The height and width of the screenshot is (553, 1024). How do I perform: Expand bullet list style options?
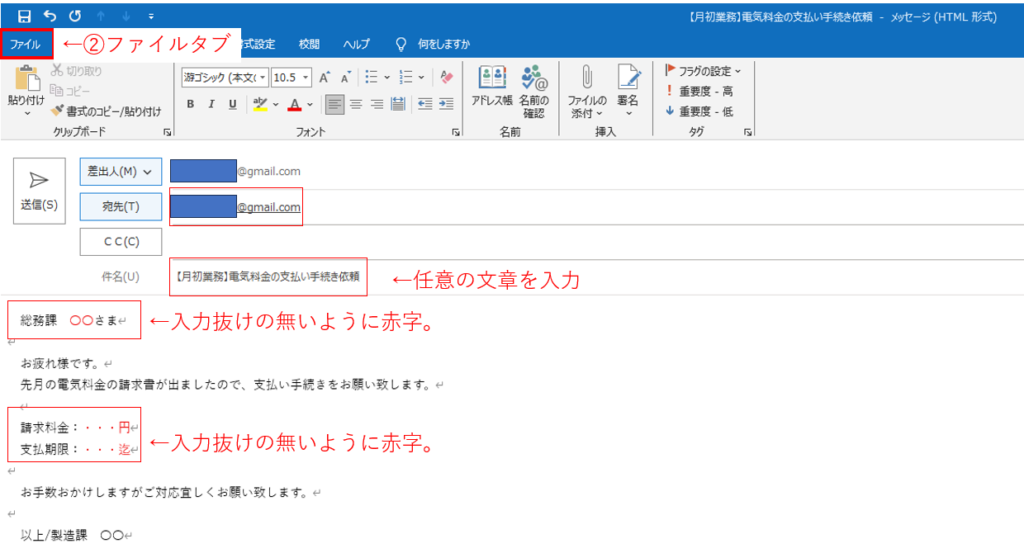point(387,78)
